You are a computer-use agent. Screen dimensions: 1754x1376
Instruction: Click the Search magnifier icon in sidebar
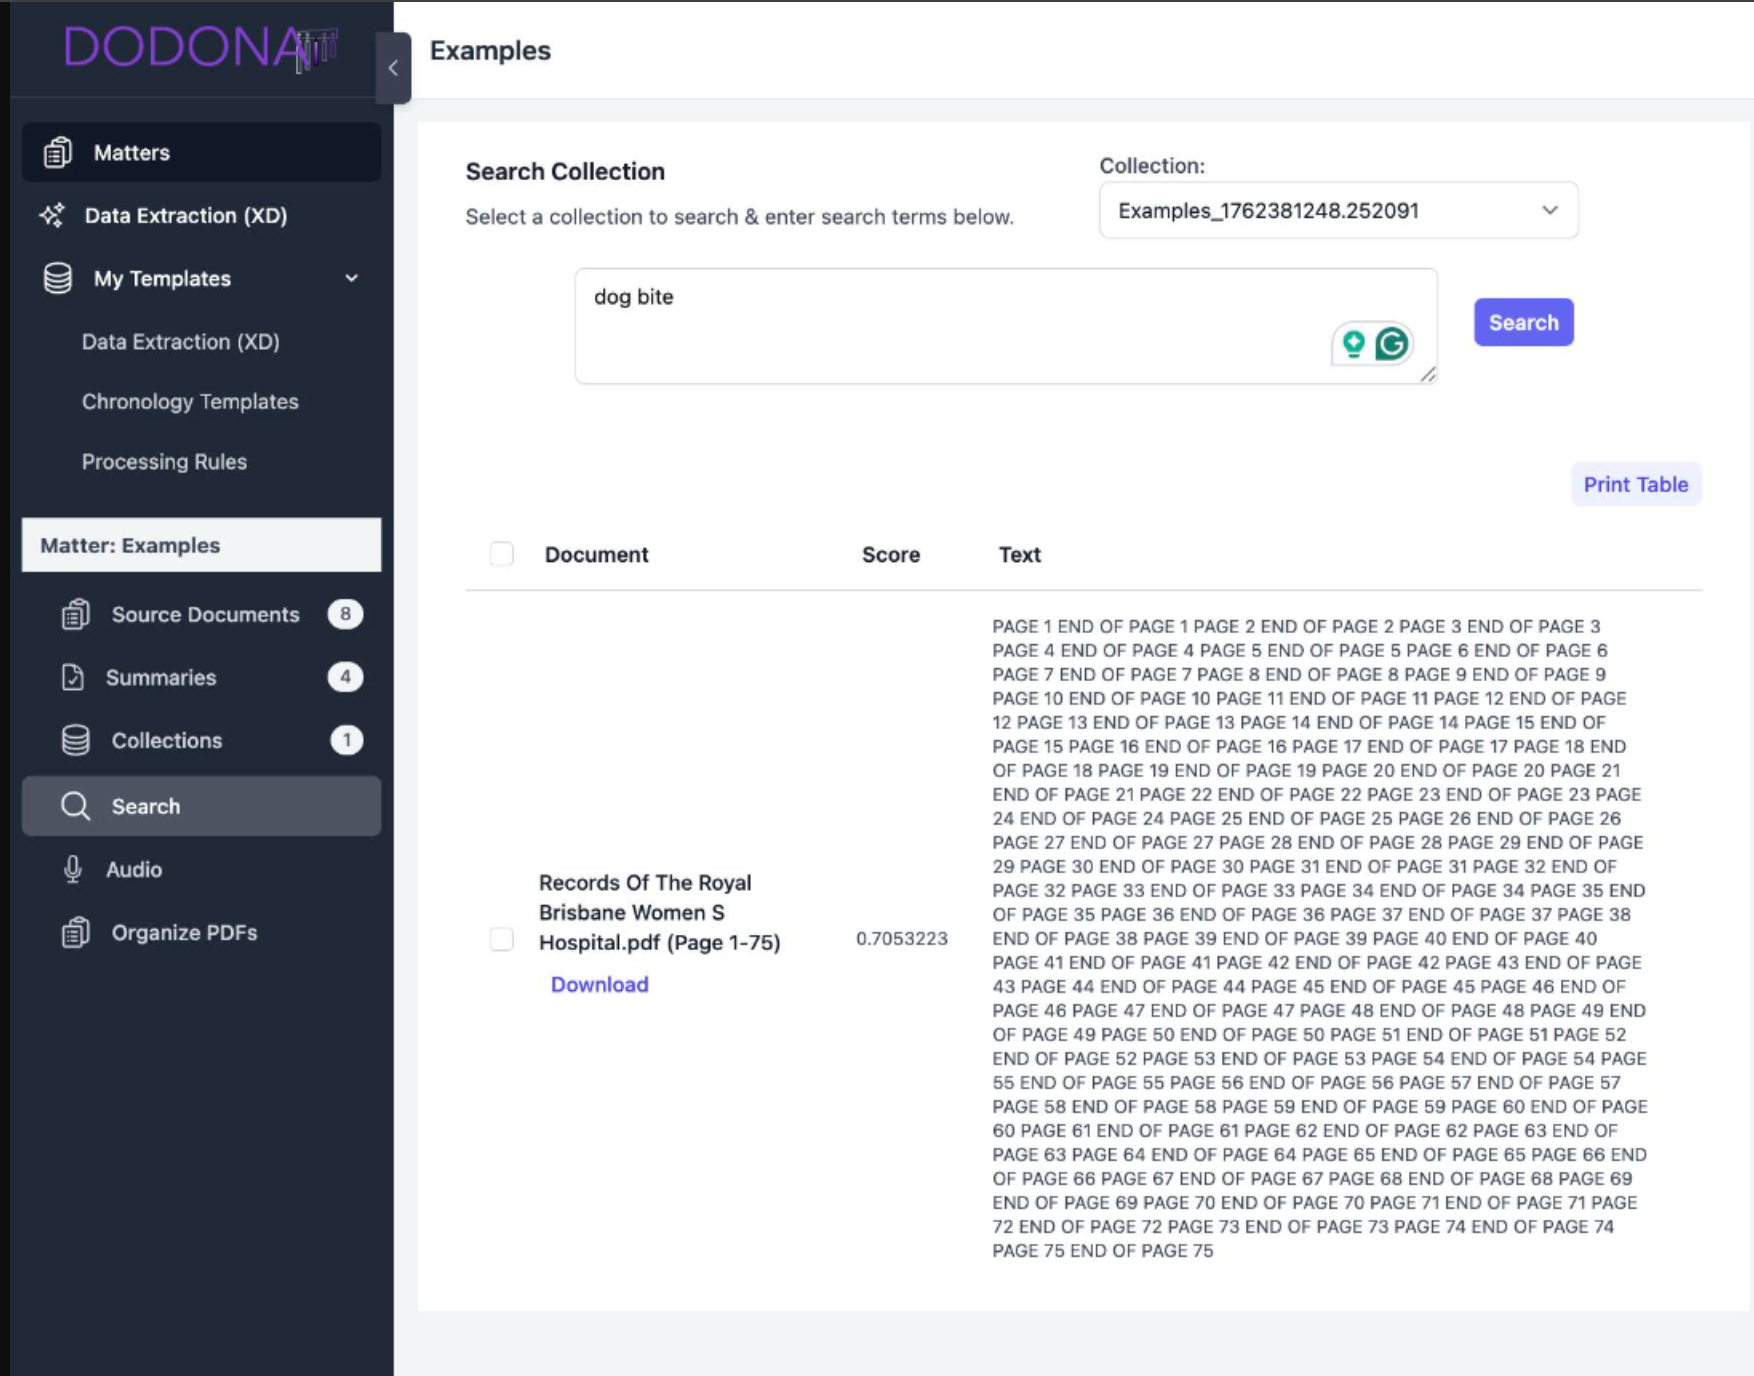[76, 806]
